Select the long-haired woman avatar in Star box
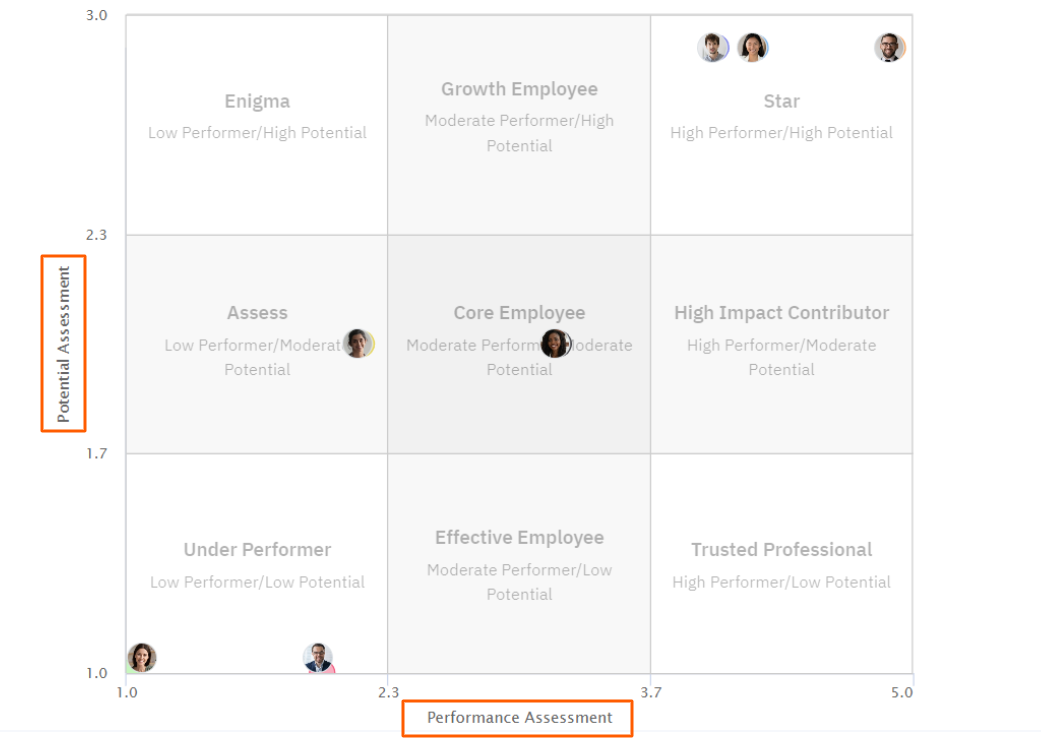Image resolution: width=1041 pixels, height=739 pixels. click(752, 47)
